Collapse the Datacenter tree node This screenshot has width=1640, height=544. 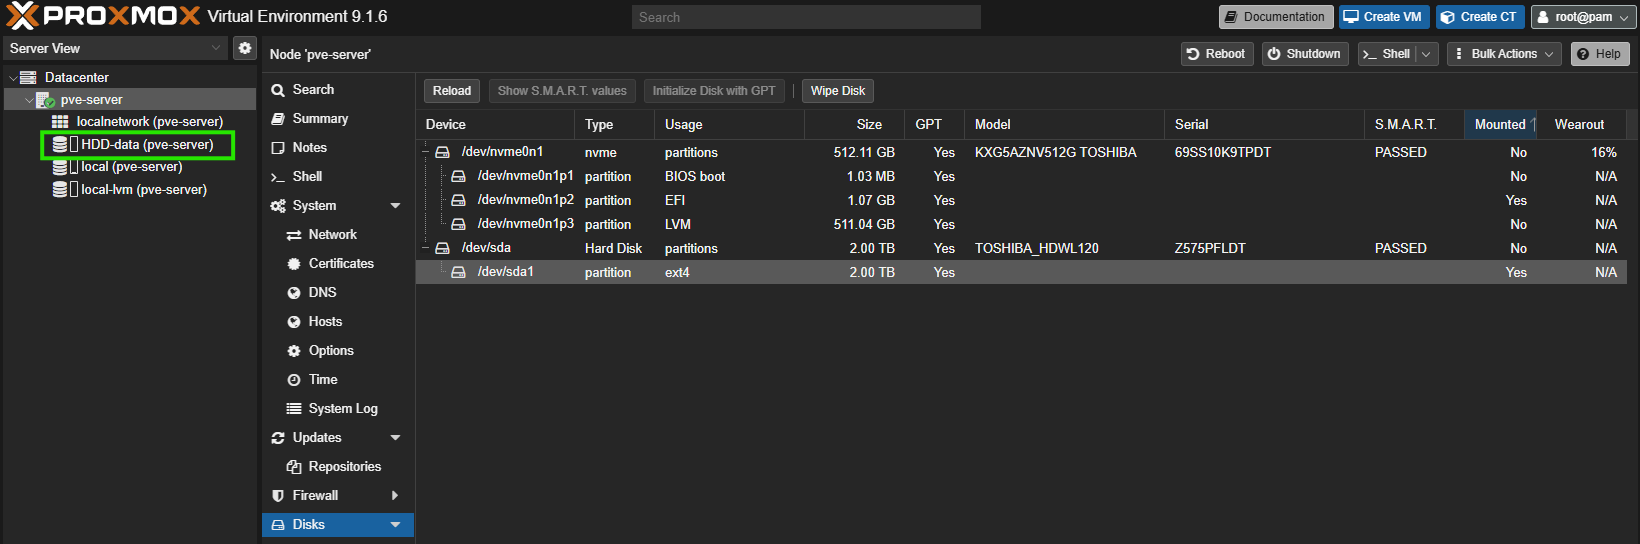pyautogui.click(x=13, y=77)
